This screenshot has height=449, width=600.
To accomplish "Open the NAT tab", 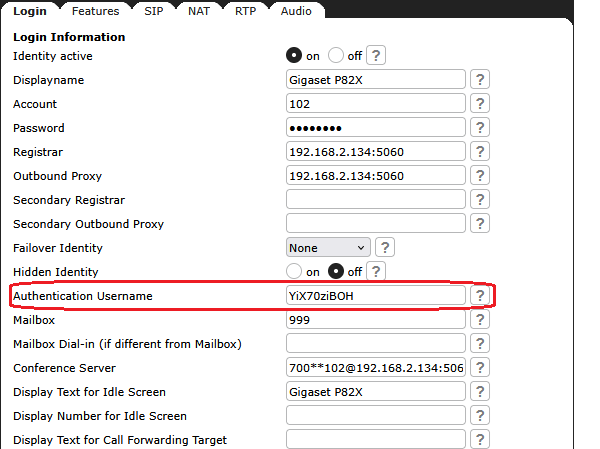I will 199,11.
